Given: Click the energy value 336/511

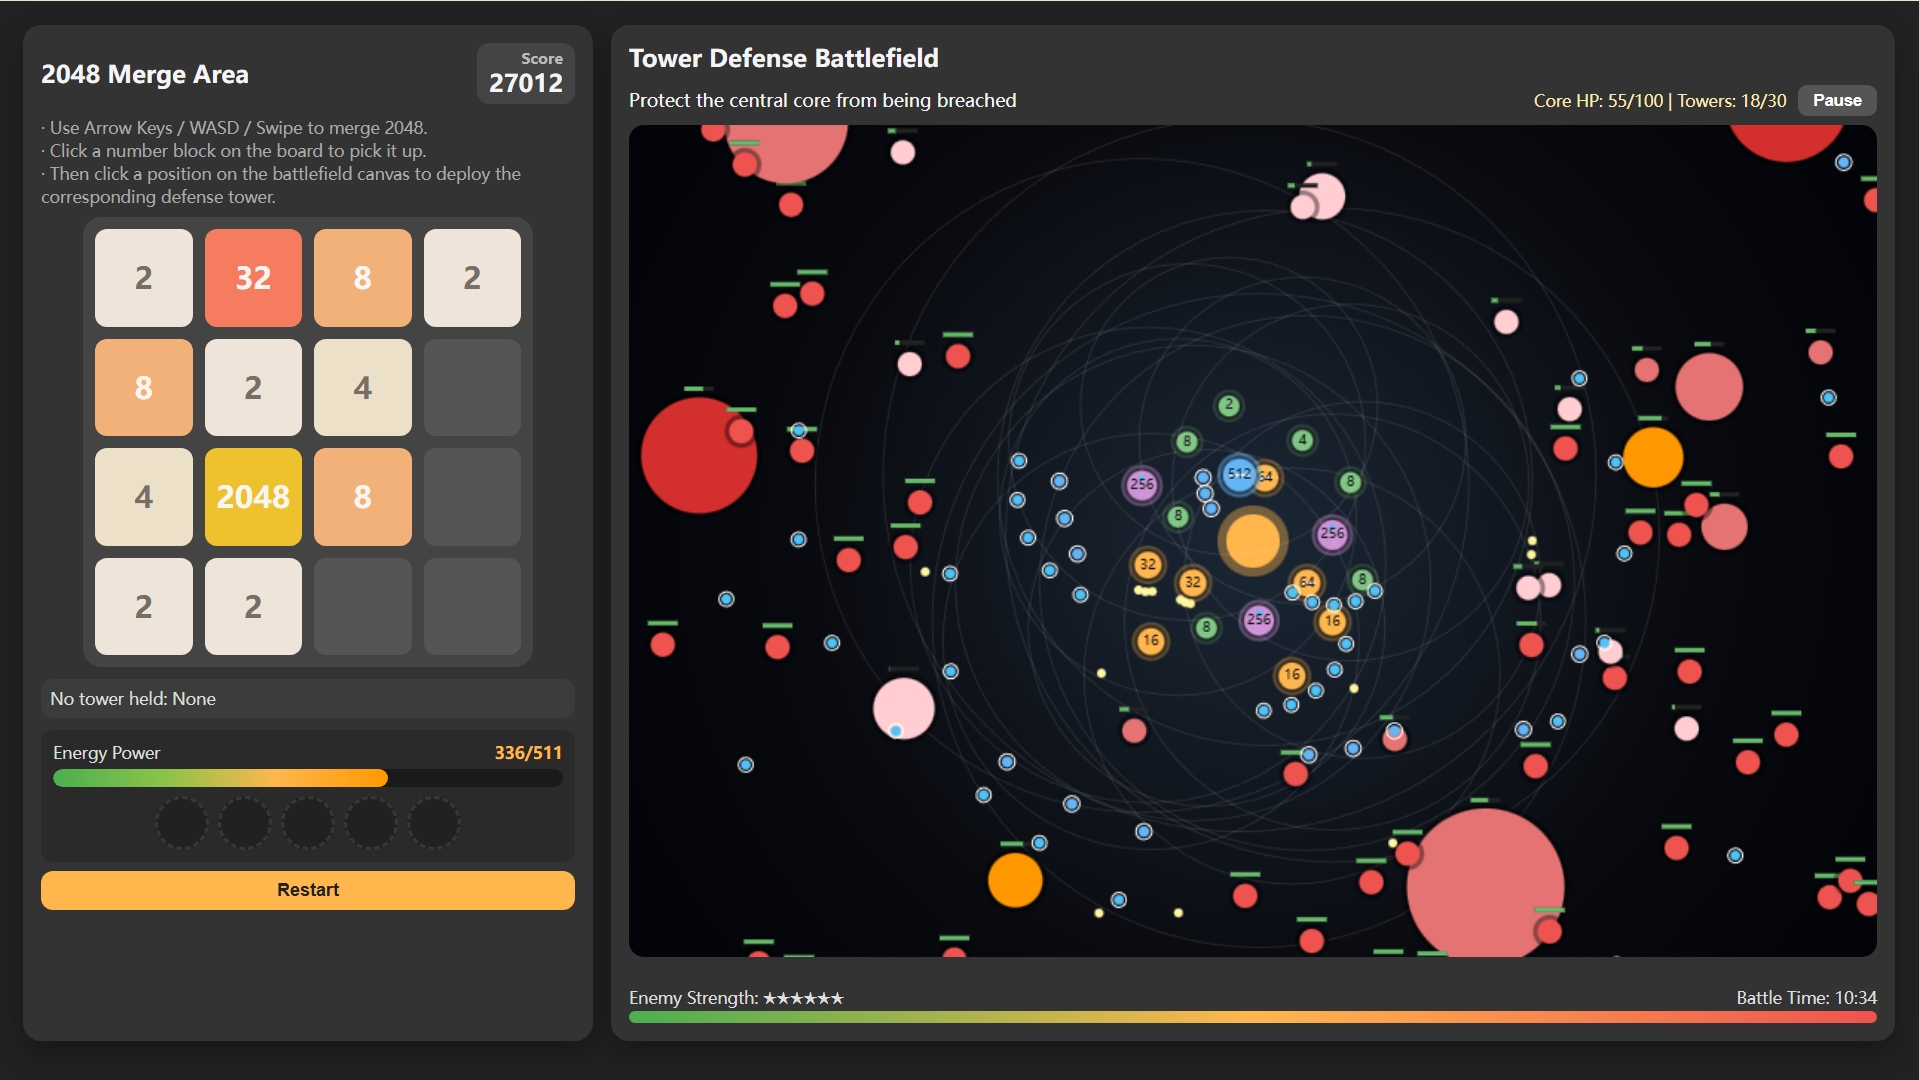Looking at the screenshot, I should [528, 753].
